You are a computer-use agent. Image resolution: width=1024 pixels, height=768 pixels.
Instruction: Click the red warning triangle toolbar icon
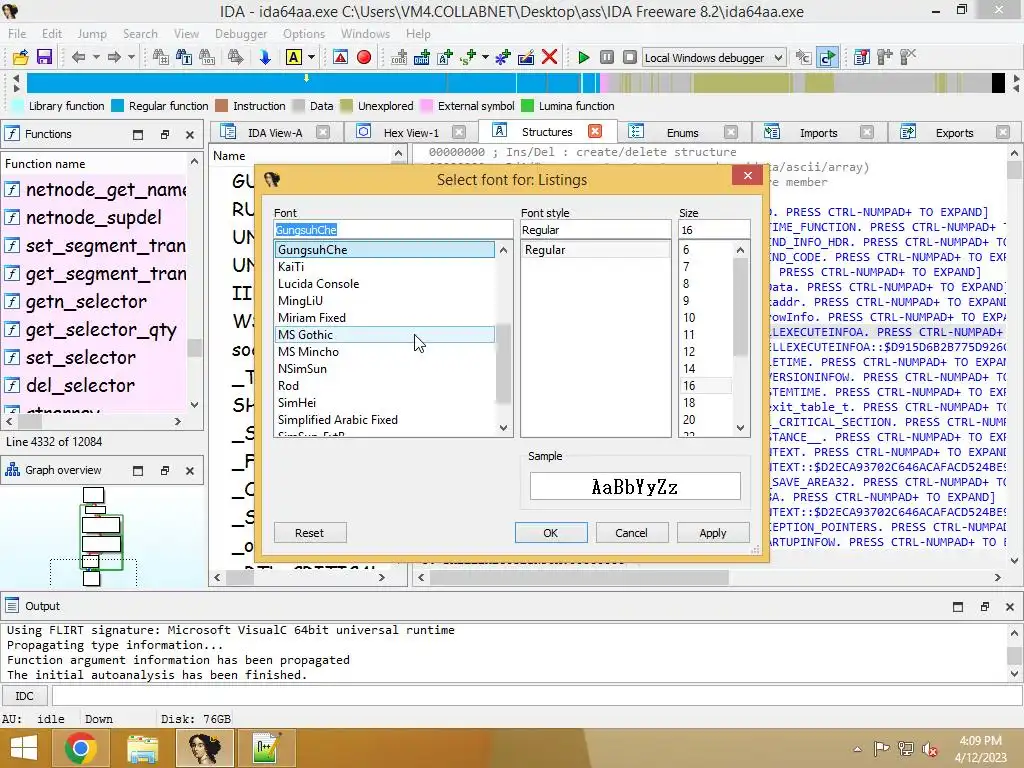pyautogui.click(x=340, y=57)
